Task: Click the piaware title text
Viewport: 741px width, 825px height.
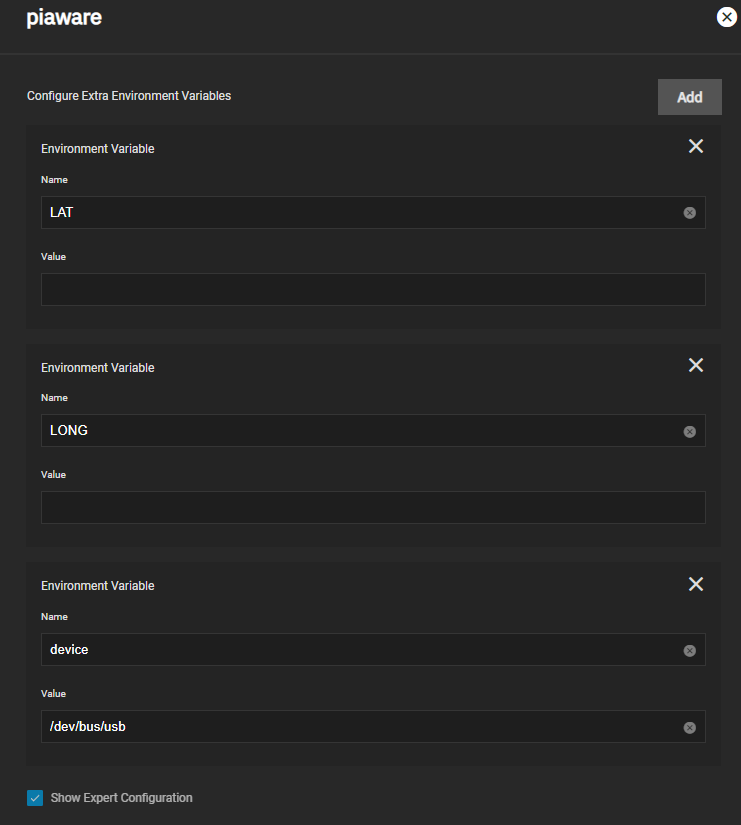Action: tap(64, 18)
